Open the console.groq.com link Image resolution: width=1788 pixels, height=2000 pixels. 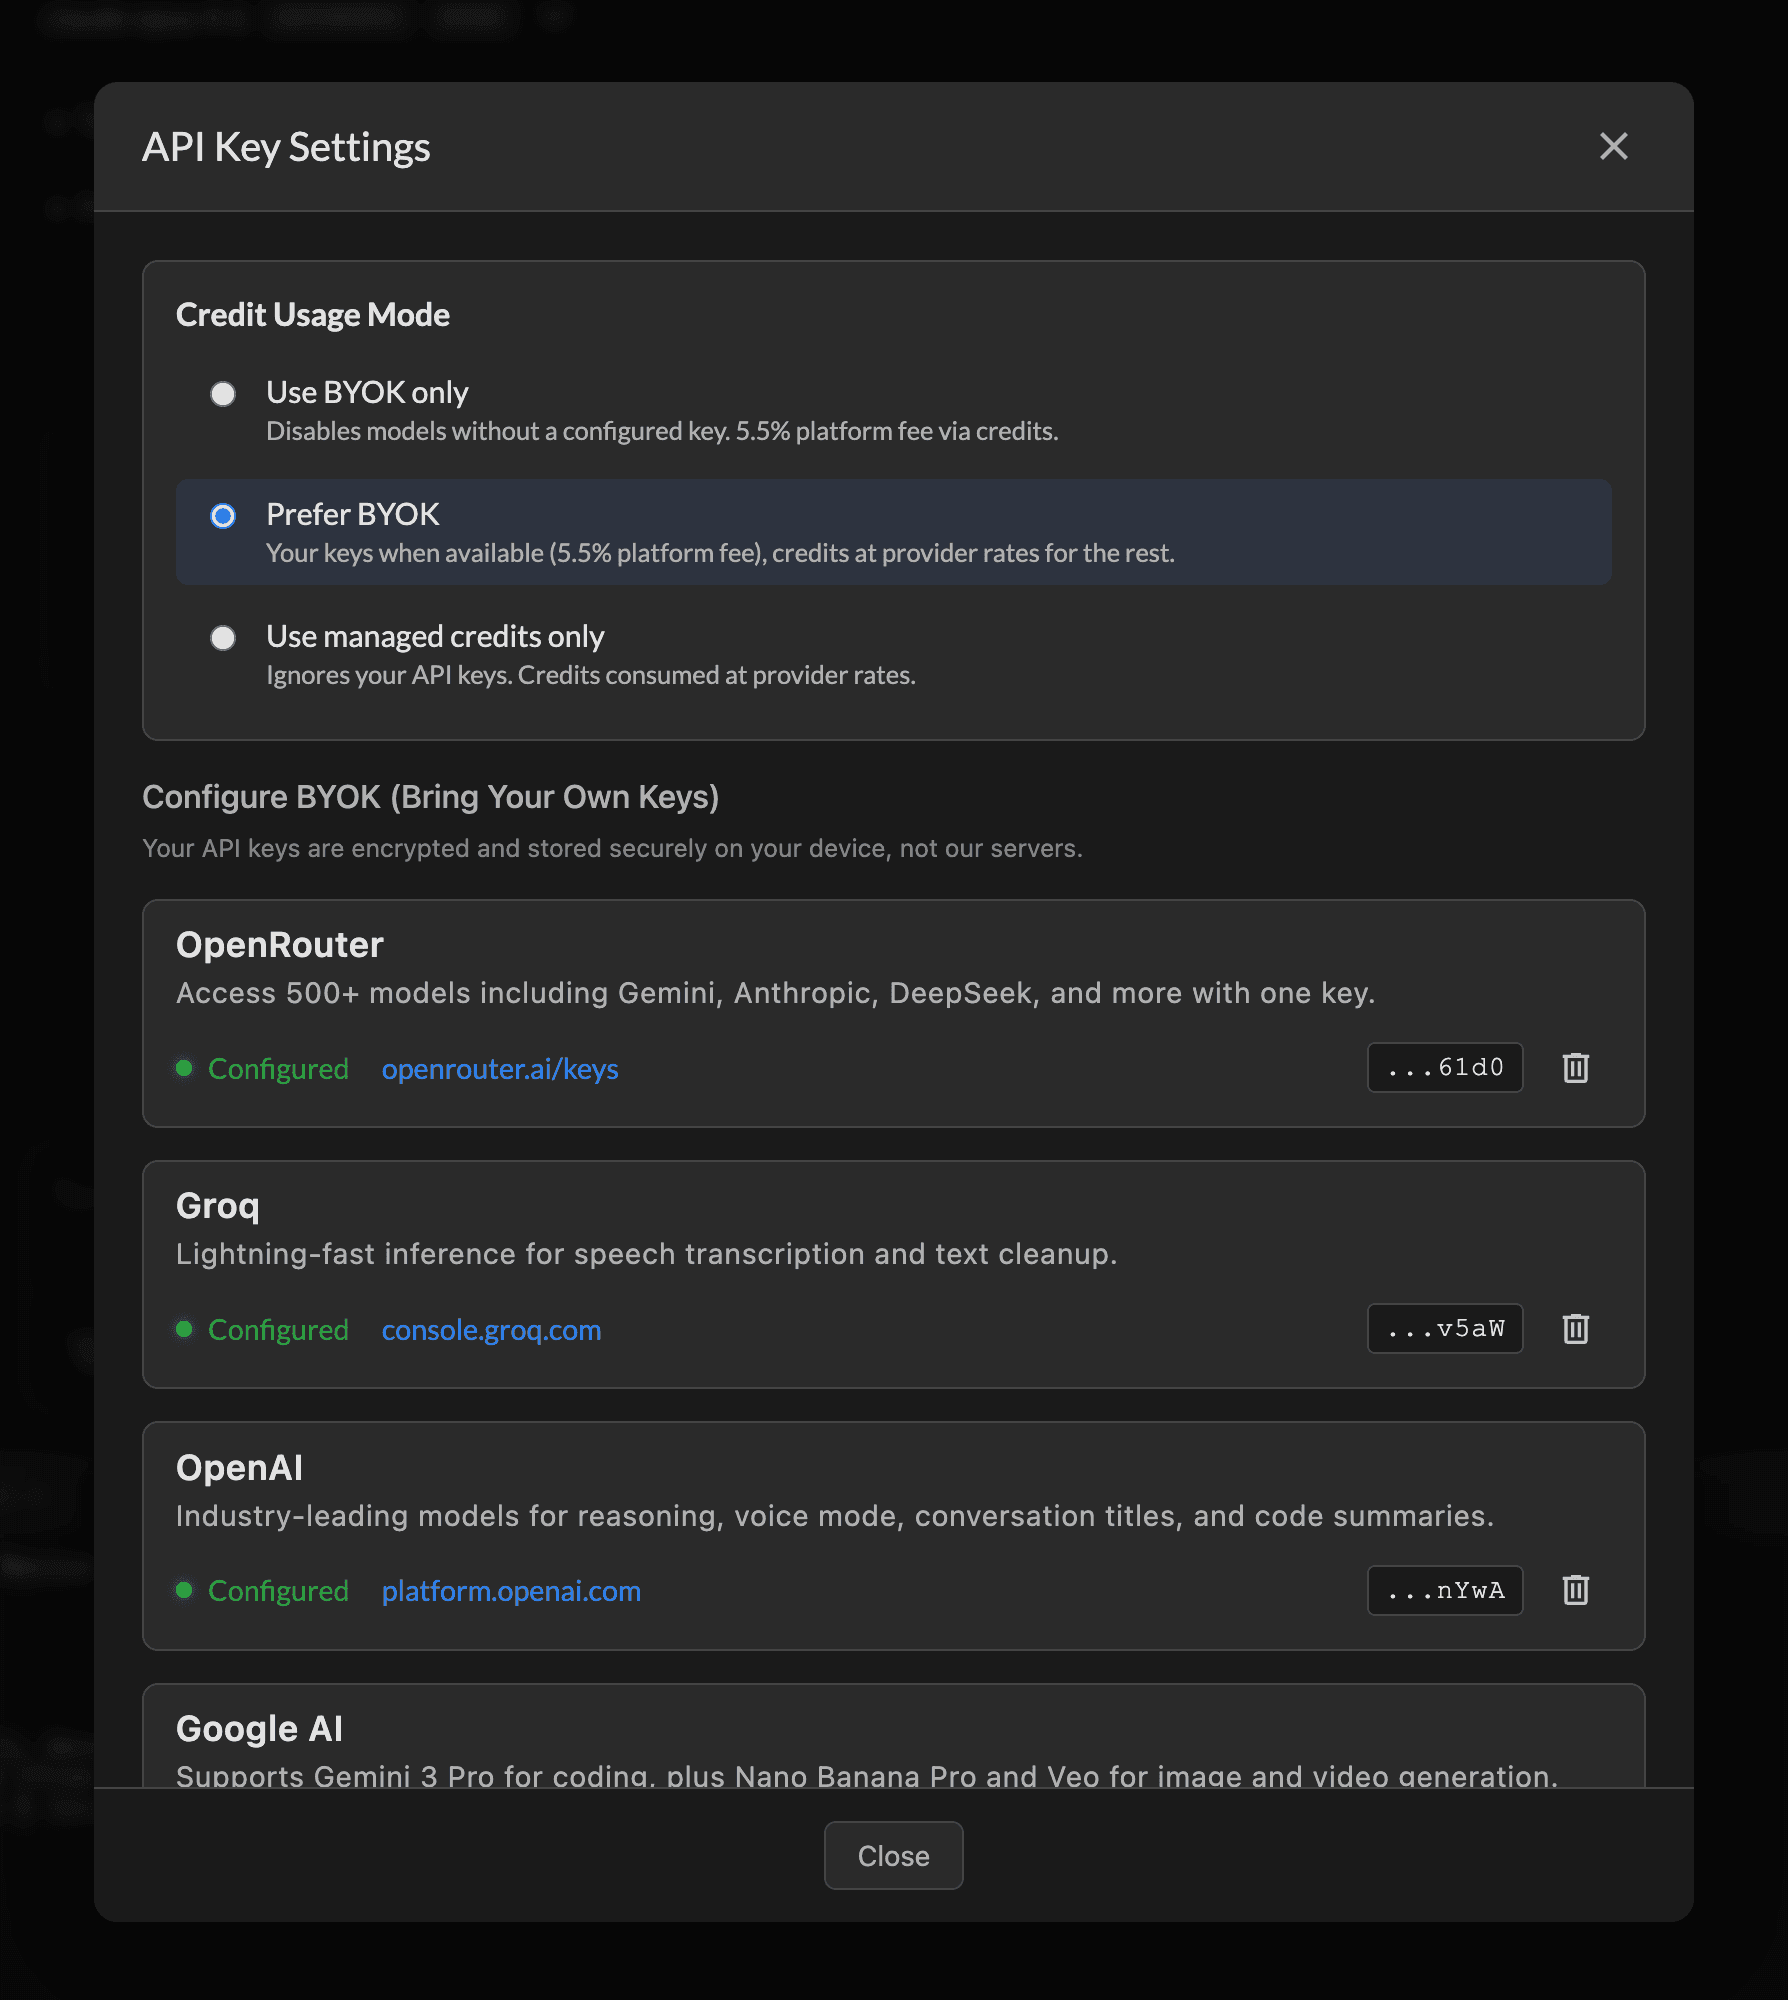491,1330
